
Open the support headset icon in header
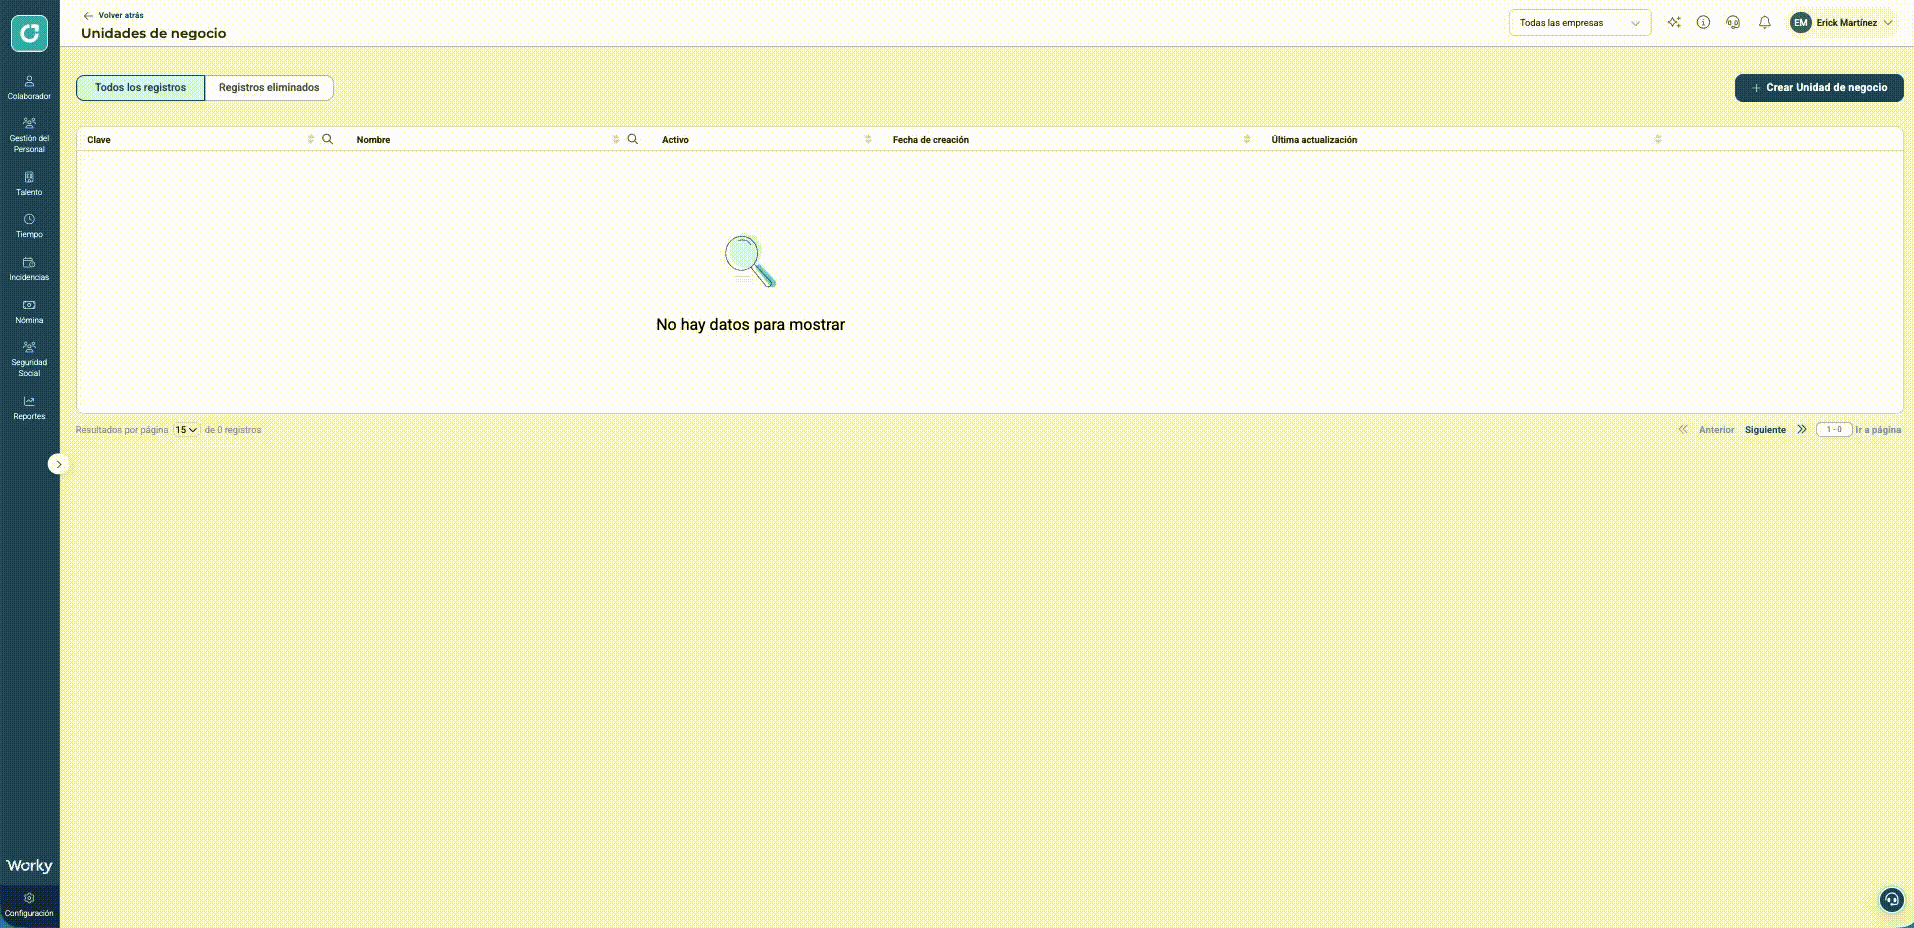(x=1733, y=22)
